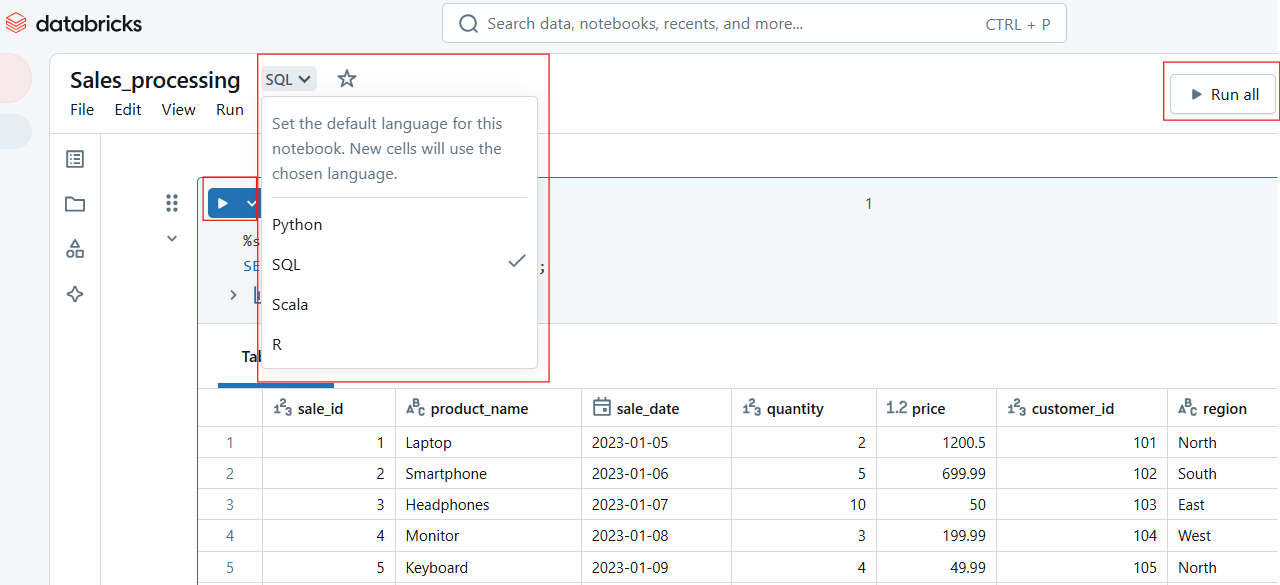Image resolution: width=1280 pixels, height=585 pixels.
Task: Choose R as default language
Action: coord(399,345)
